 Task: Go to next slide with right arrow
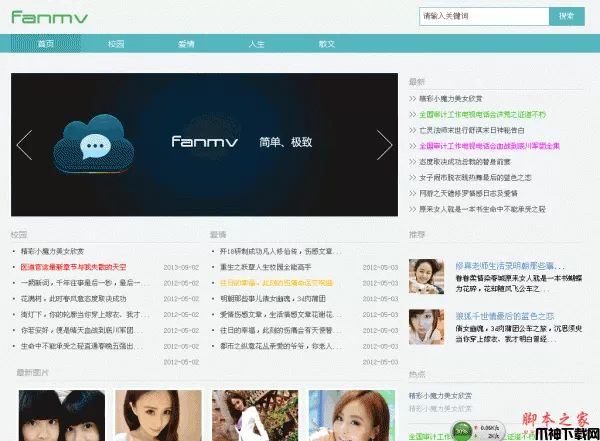coord(384,145)
